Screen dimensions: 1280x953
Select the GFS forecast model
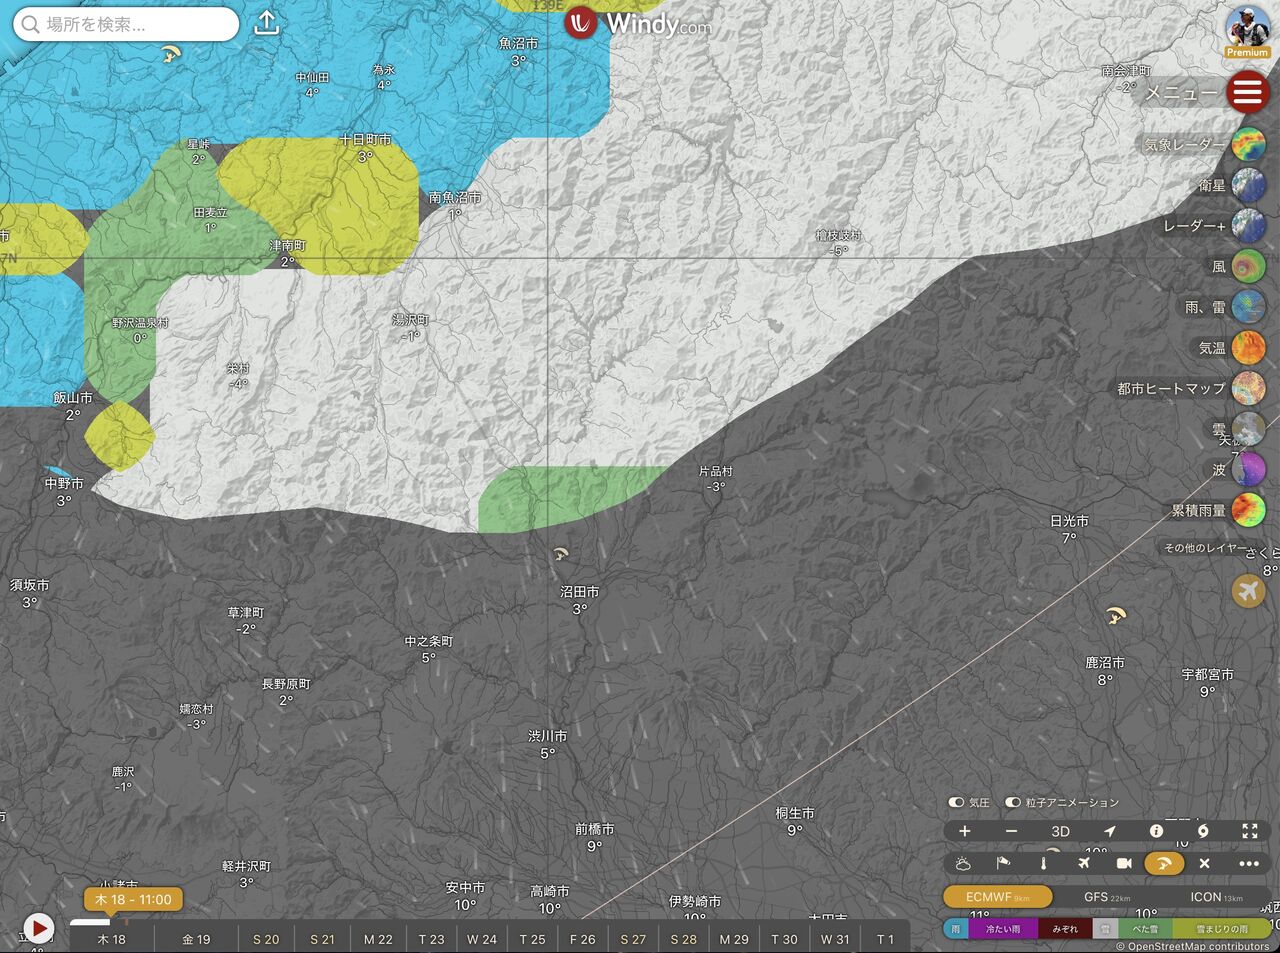point(1107,897)
